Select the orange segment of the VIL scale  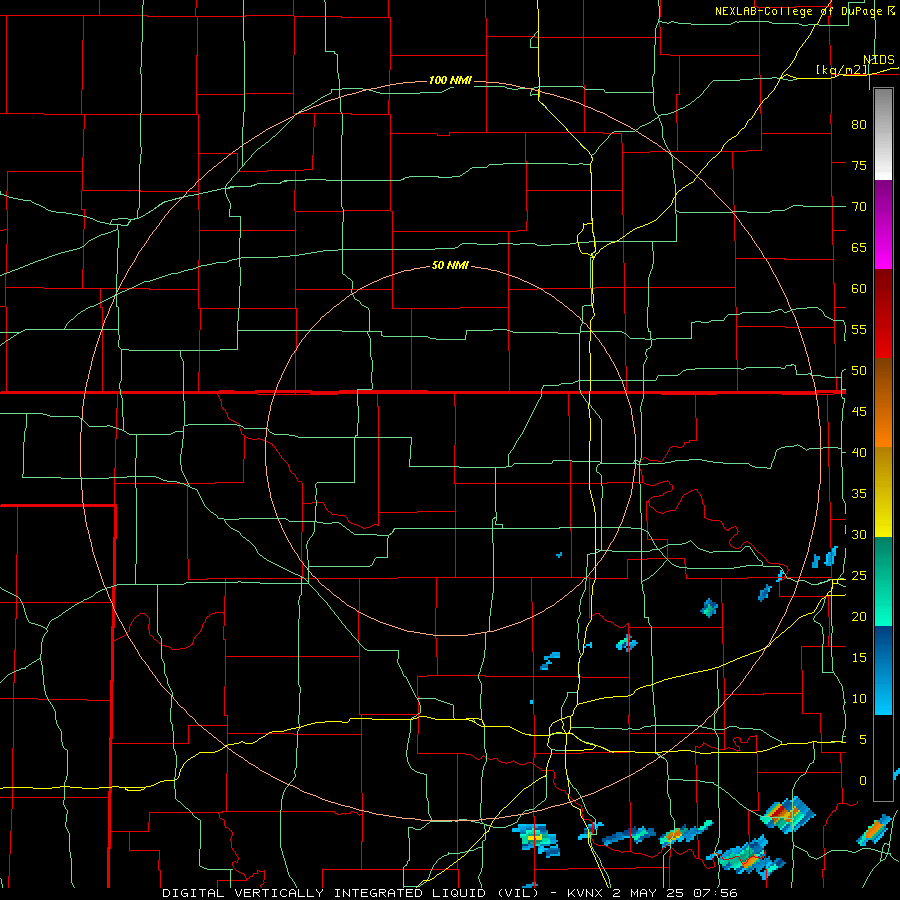click(x=883, y=425)
